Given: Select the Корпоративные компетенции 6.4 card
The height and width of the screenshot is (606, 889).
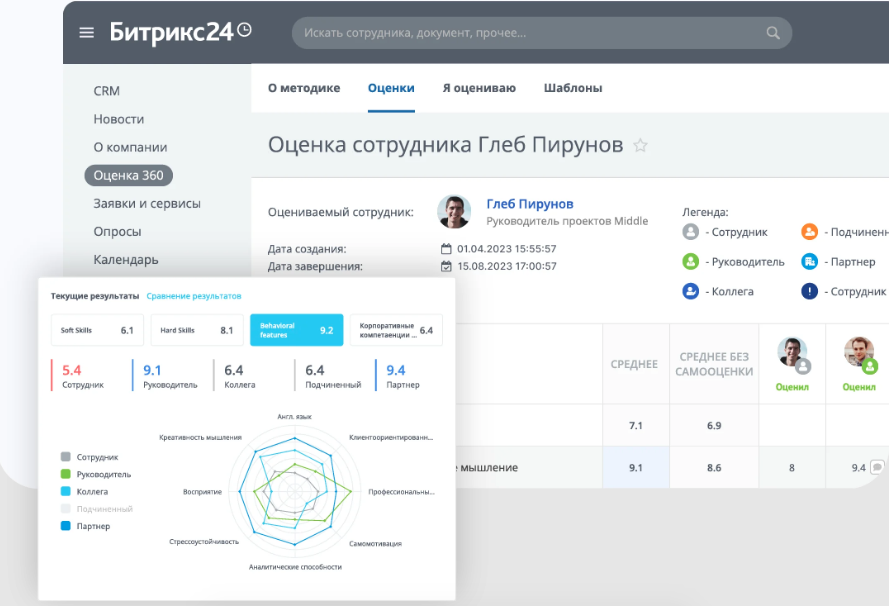Looking at the screenshot, I should (396, 330).
